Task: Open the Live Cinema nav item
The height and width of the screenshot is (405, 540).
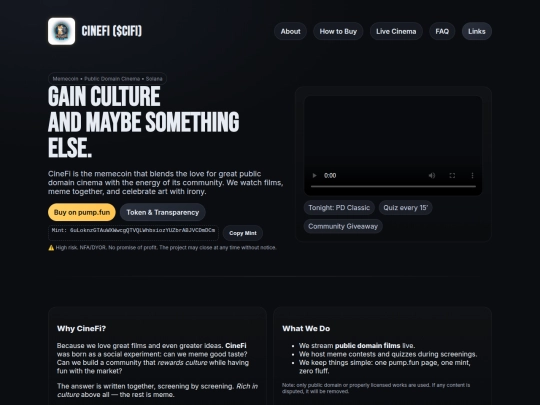Action: 396,31
